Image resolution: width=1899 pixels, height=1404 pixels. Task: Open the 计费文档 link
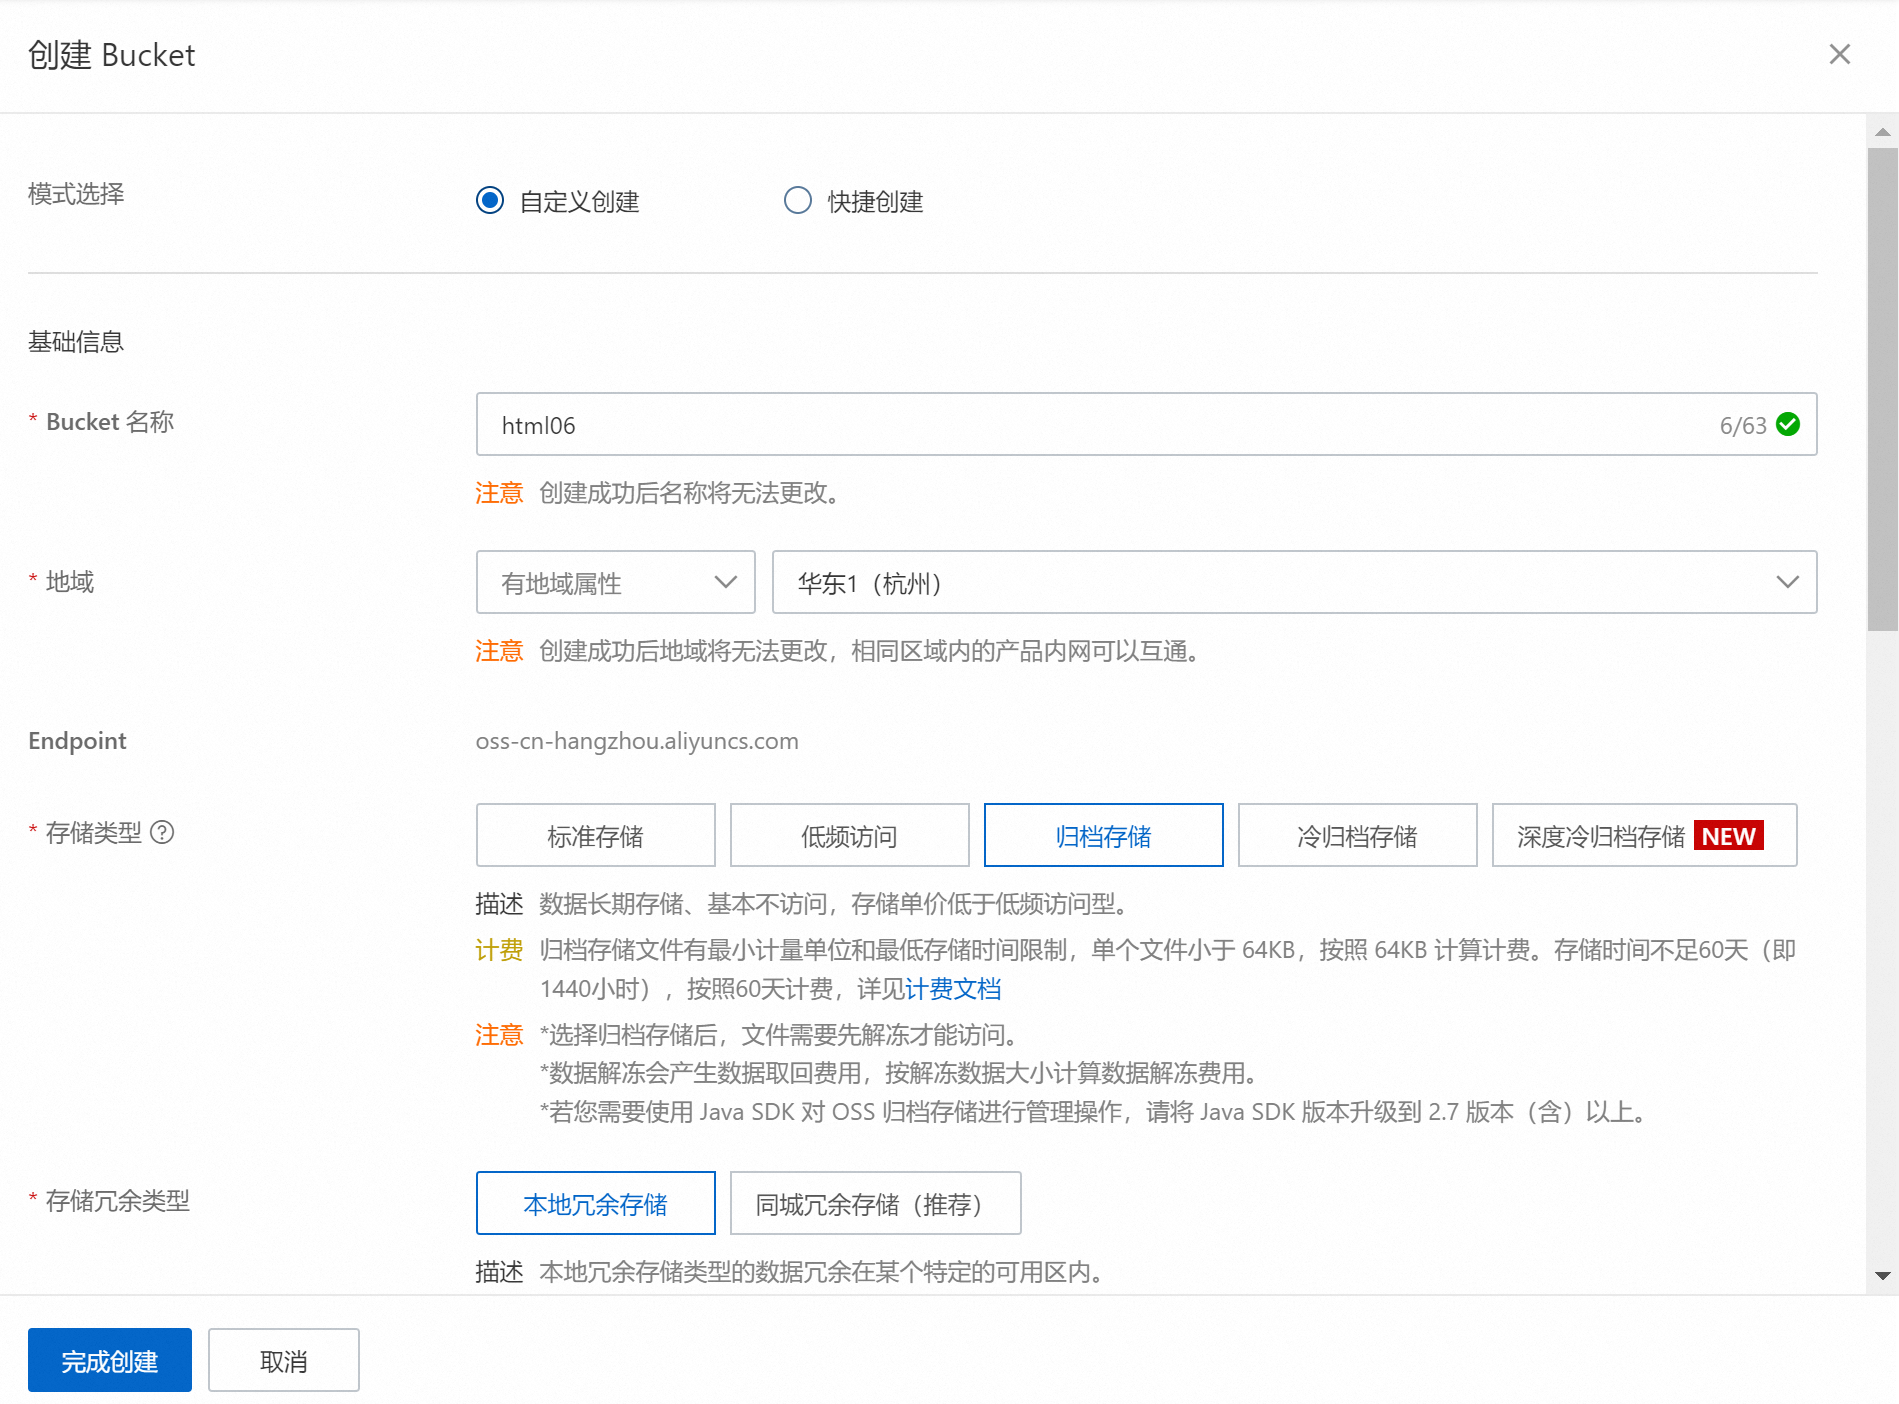pos(953,989)
